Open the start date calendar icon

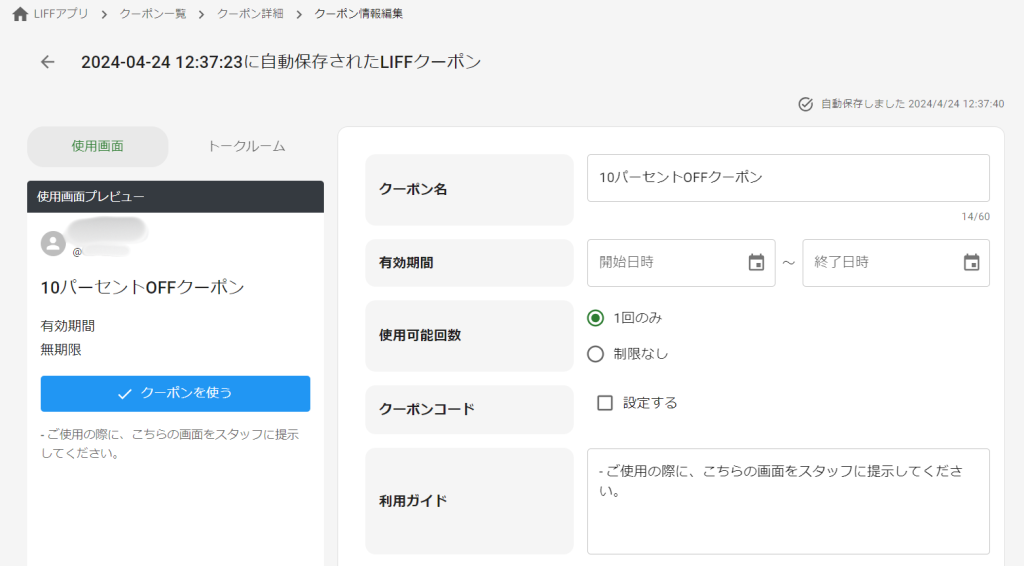pos(756,262)
